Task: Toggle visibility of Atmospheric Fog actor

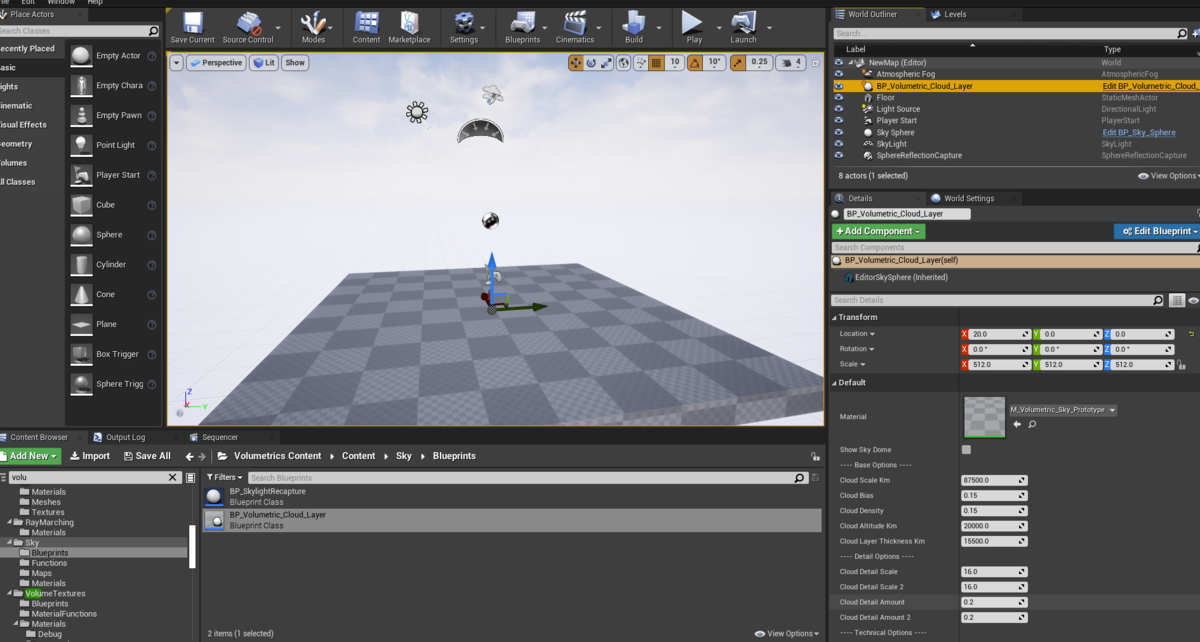Action: point(839,74)
